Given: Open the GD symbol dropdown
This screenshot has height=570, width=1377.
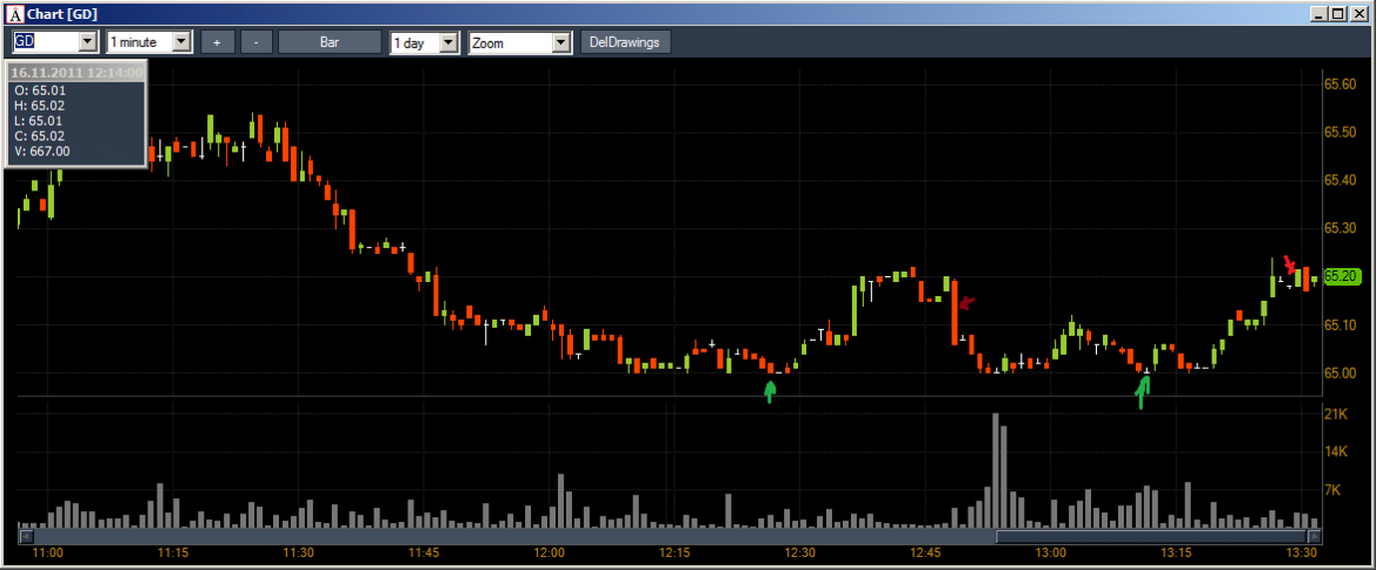Looking at the screenshot, I should (87, 42).
